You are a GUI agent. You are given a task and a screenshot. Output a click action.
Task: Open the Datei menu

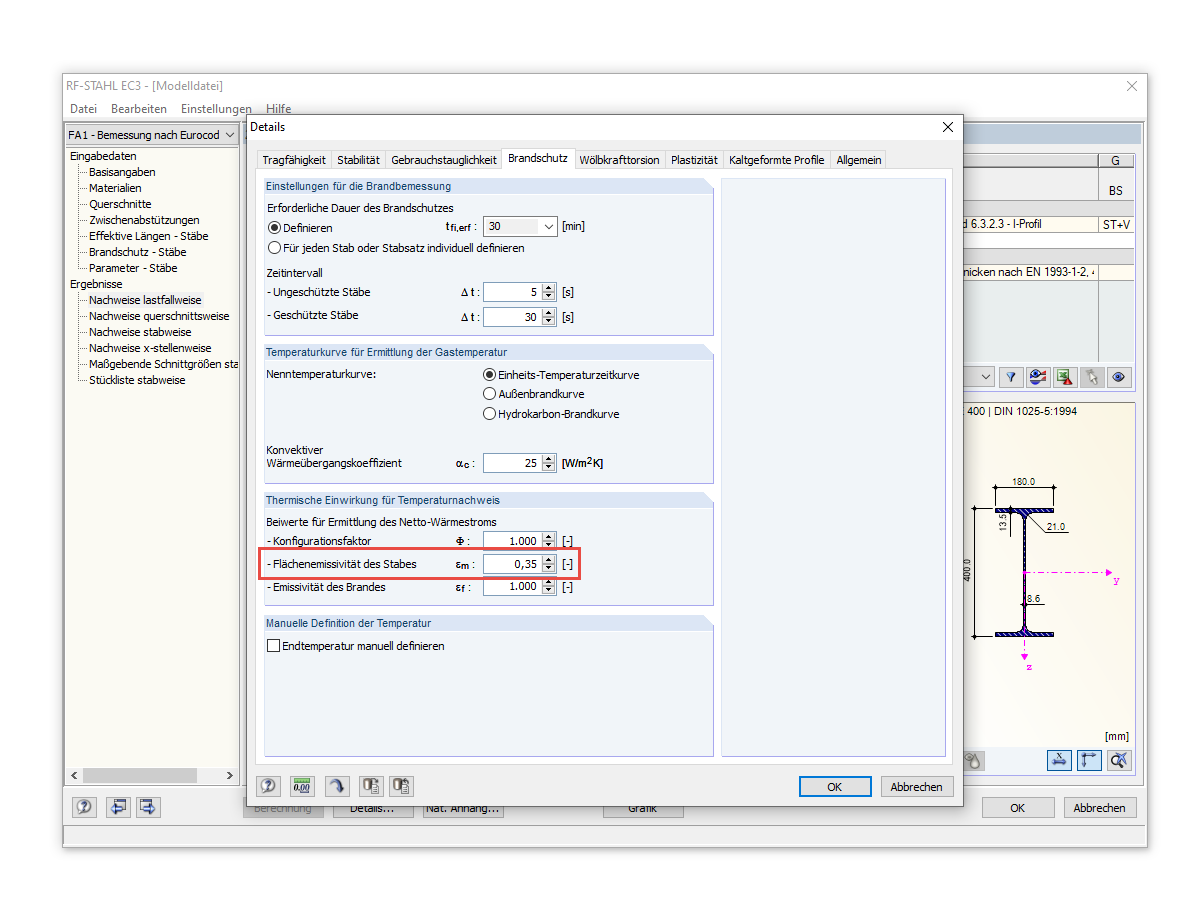(83, 108)
